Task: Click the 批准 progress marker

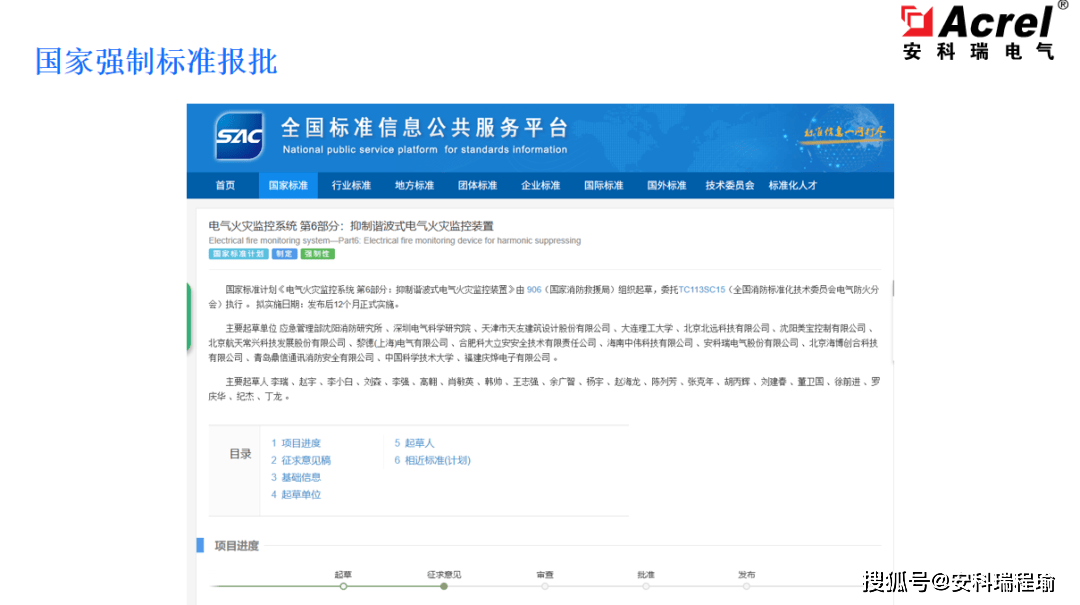Action: [645, 586]
